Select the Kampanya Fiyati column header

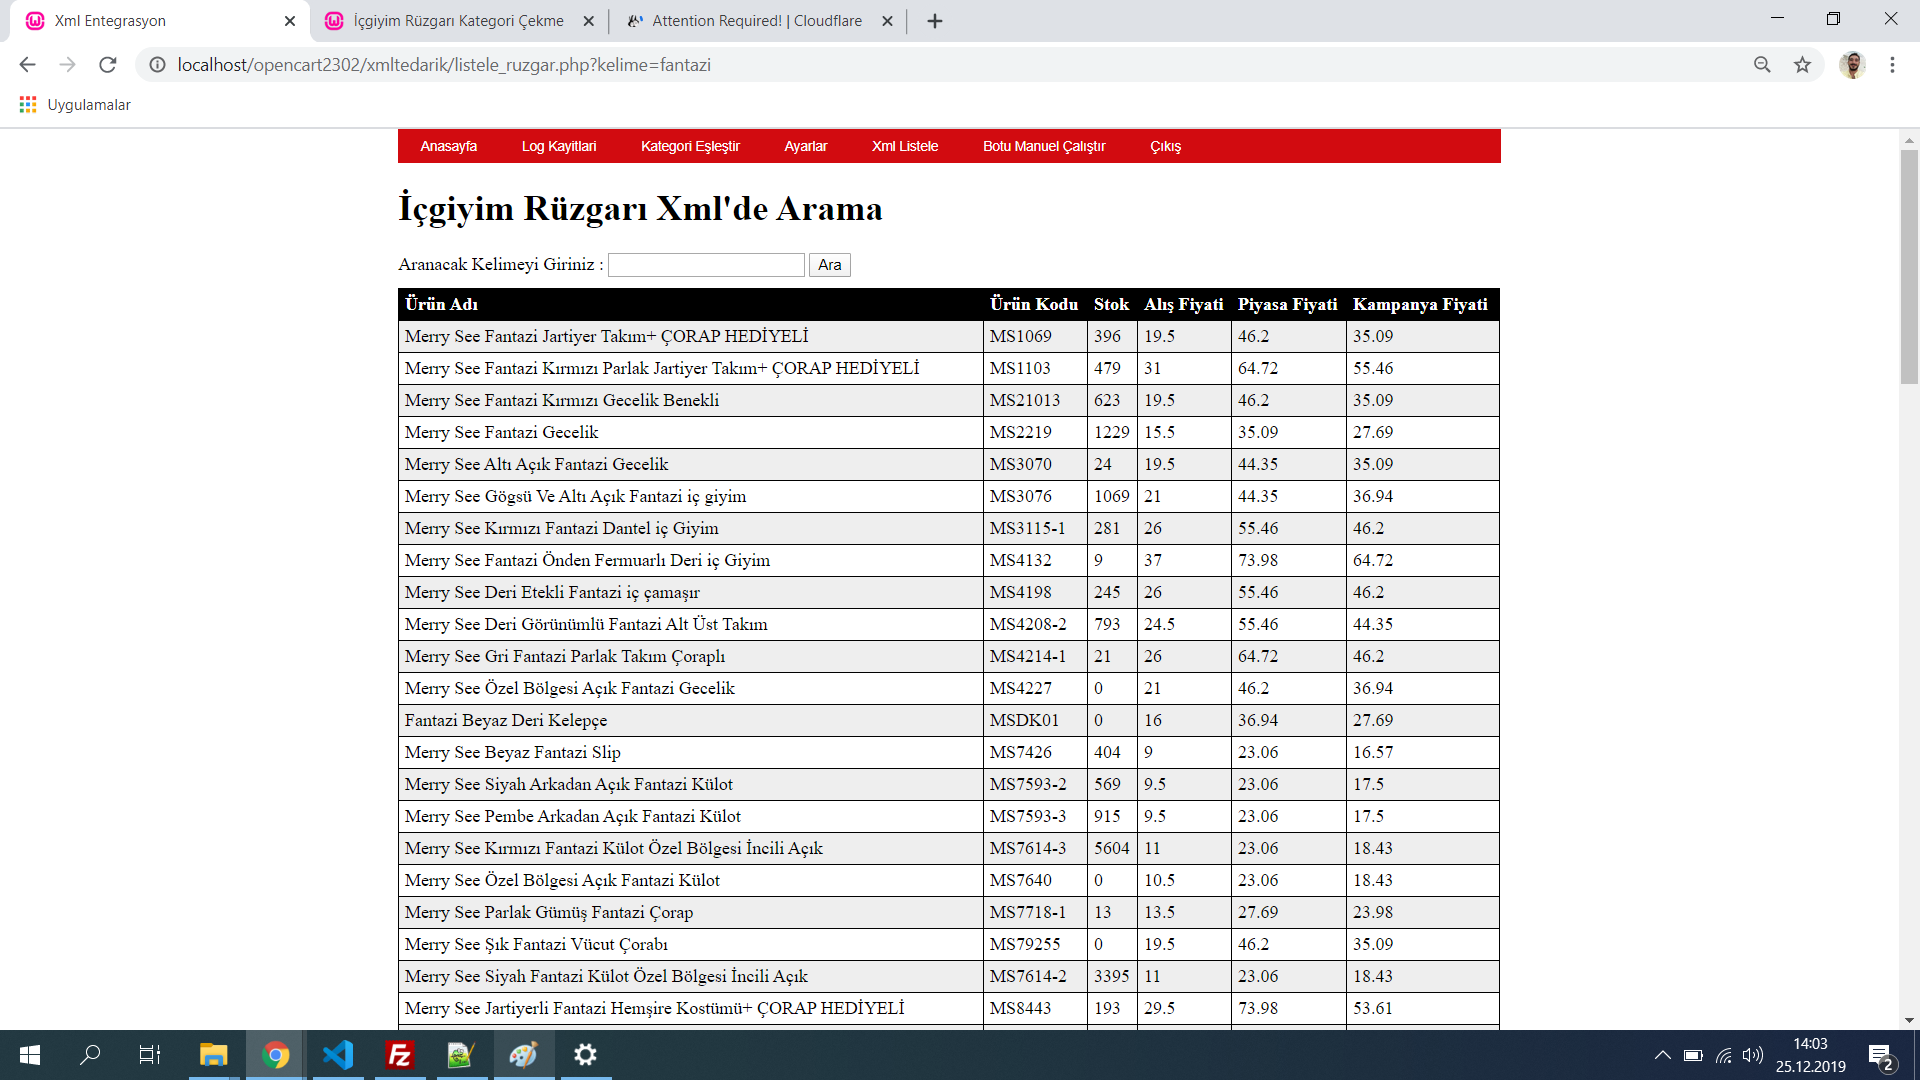(1421, 305)
